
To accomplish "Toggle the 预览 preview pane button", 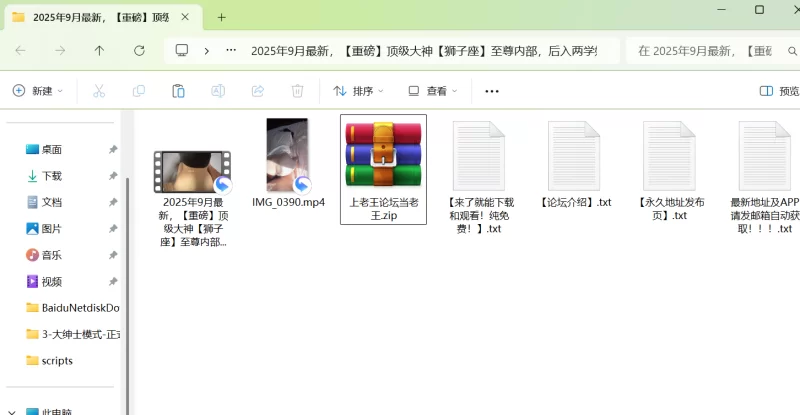I will 779,91.
